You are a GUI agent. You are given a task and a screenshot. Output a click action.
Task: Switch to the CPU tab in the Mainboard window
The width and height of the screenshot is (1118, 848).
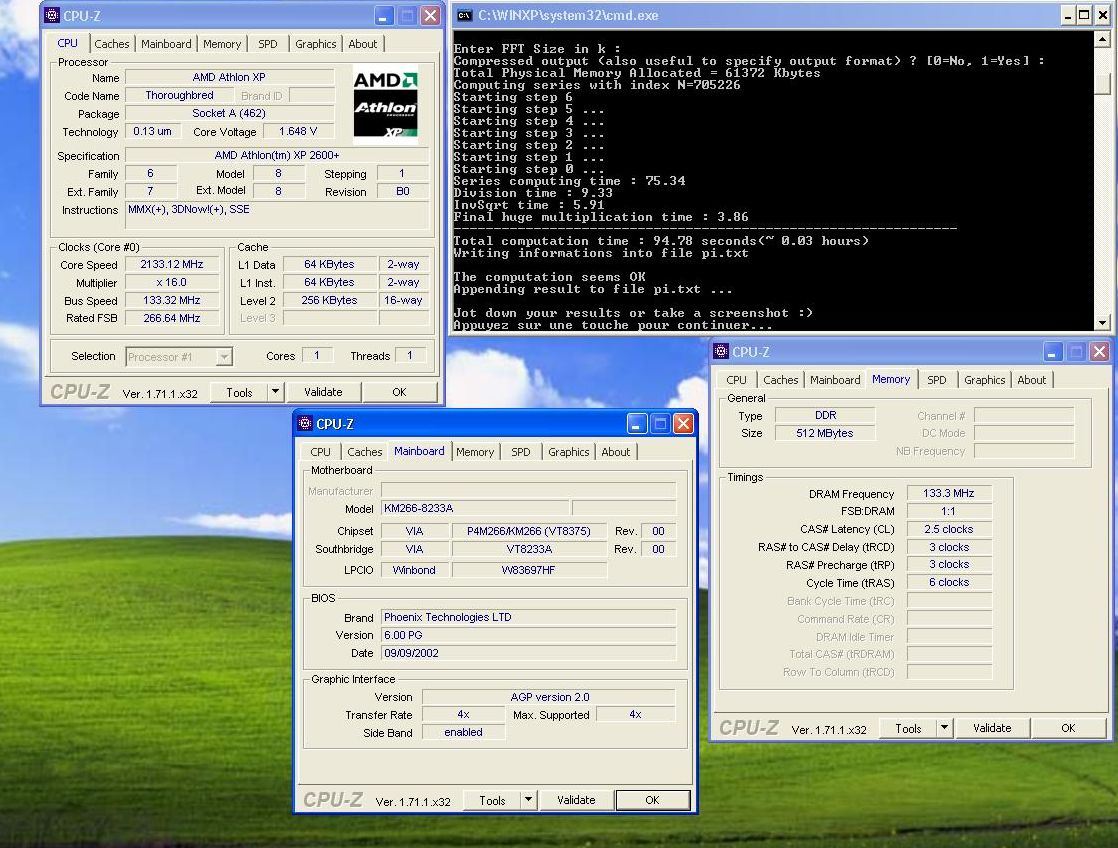[320, 451]
